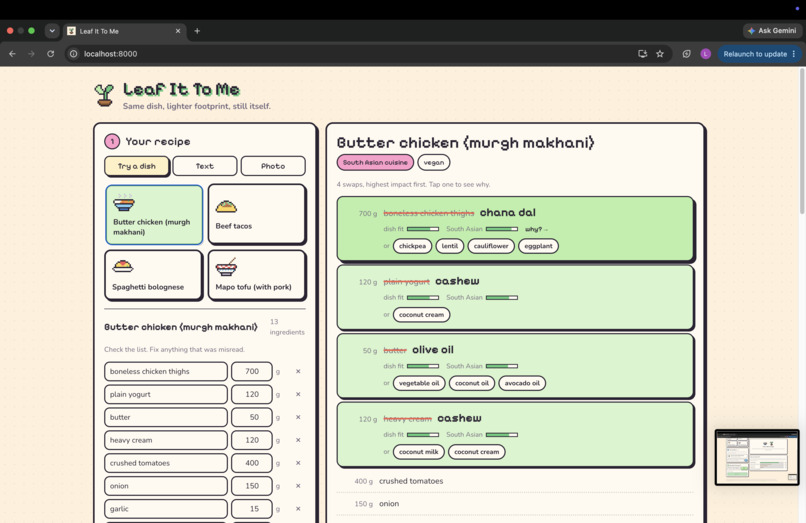Pick the vegetable oil alternative
Viewport: 806px width, 523px height.
pos(419,383)
